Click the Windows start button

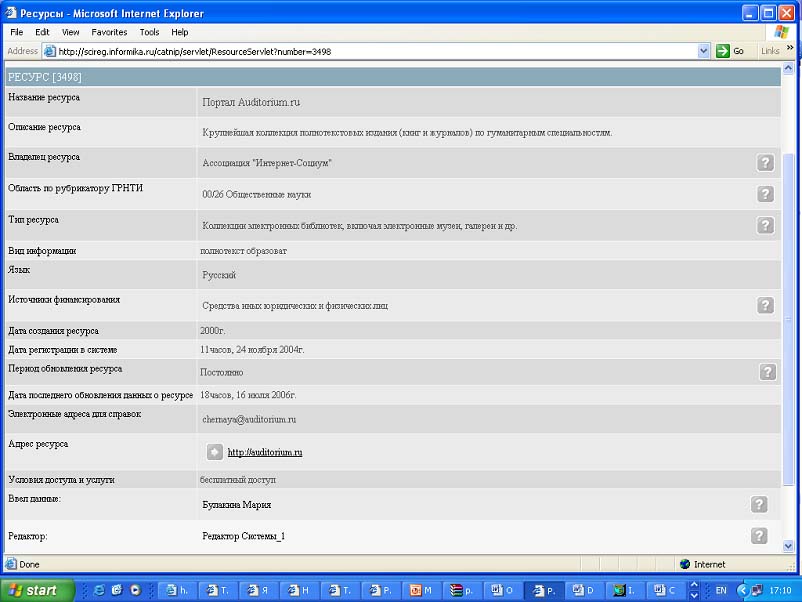click(x=38, y=590)
